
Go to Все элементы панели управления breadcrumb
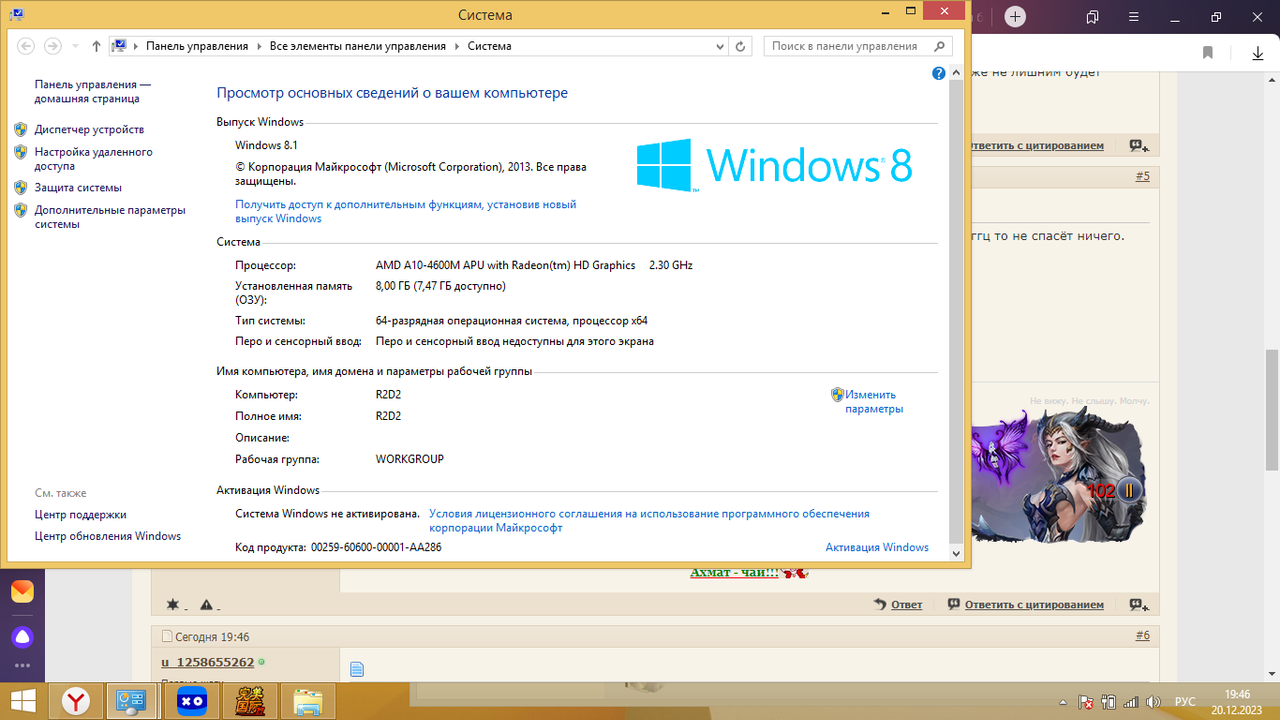coord(357,46)
